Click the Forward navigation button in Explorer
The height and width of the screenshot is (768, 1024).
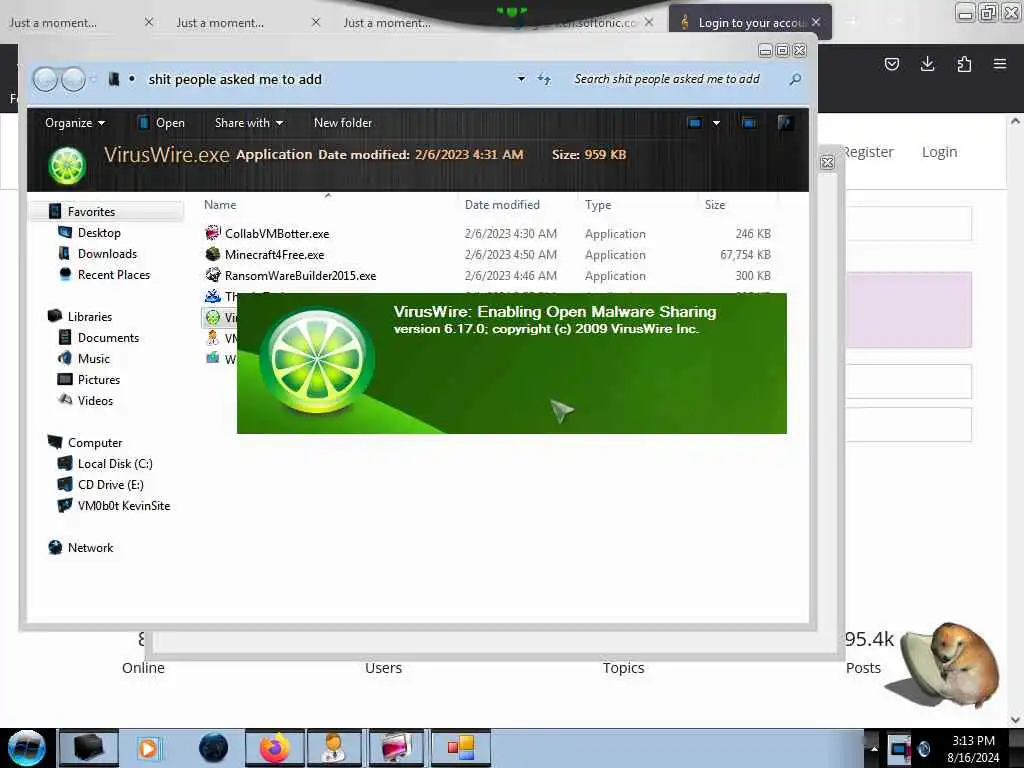tap(73, 80)
